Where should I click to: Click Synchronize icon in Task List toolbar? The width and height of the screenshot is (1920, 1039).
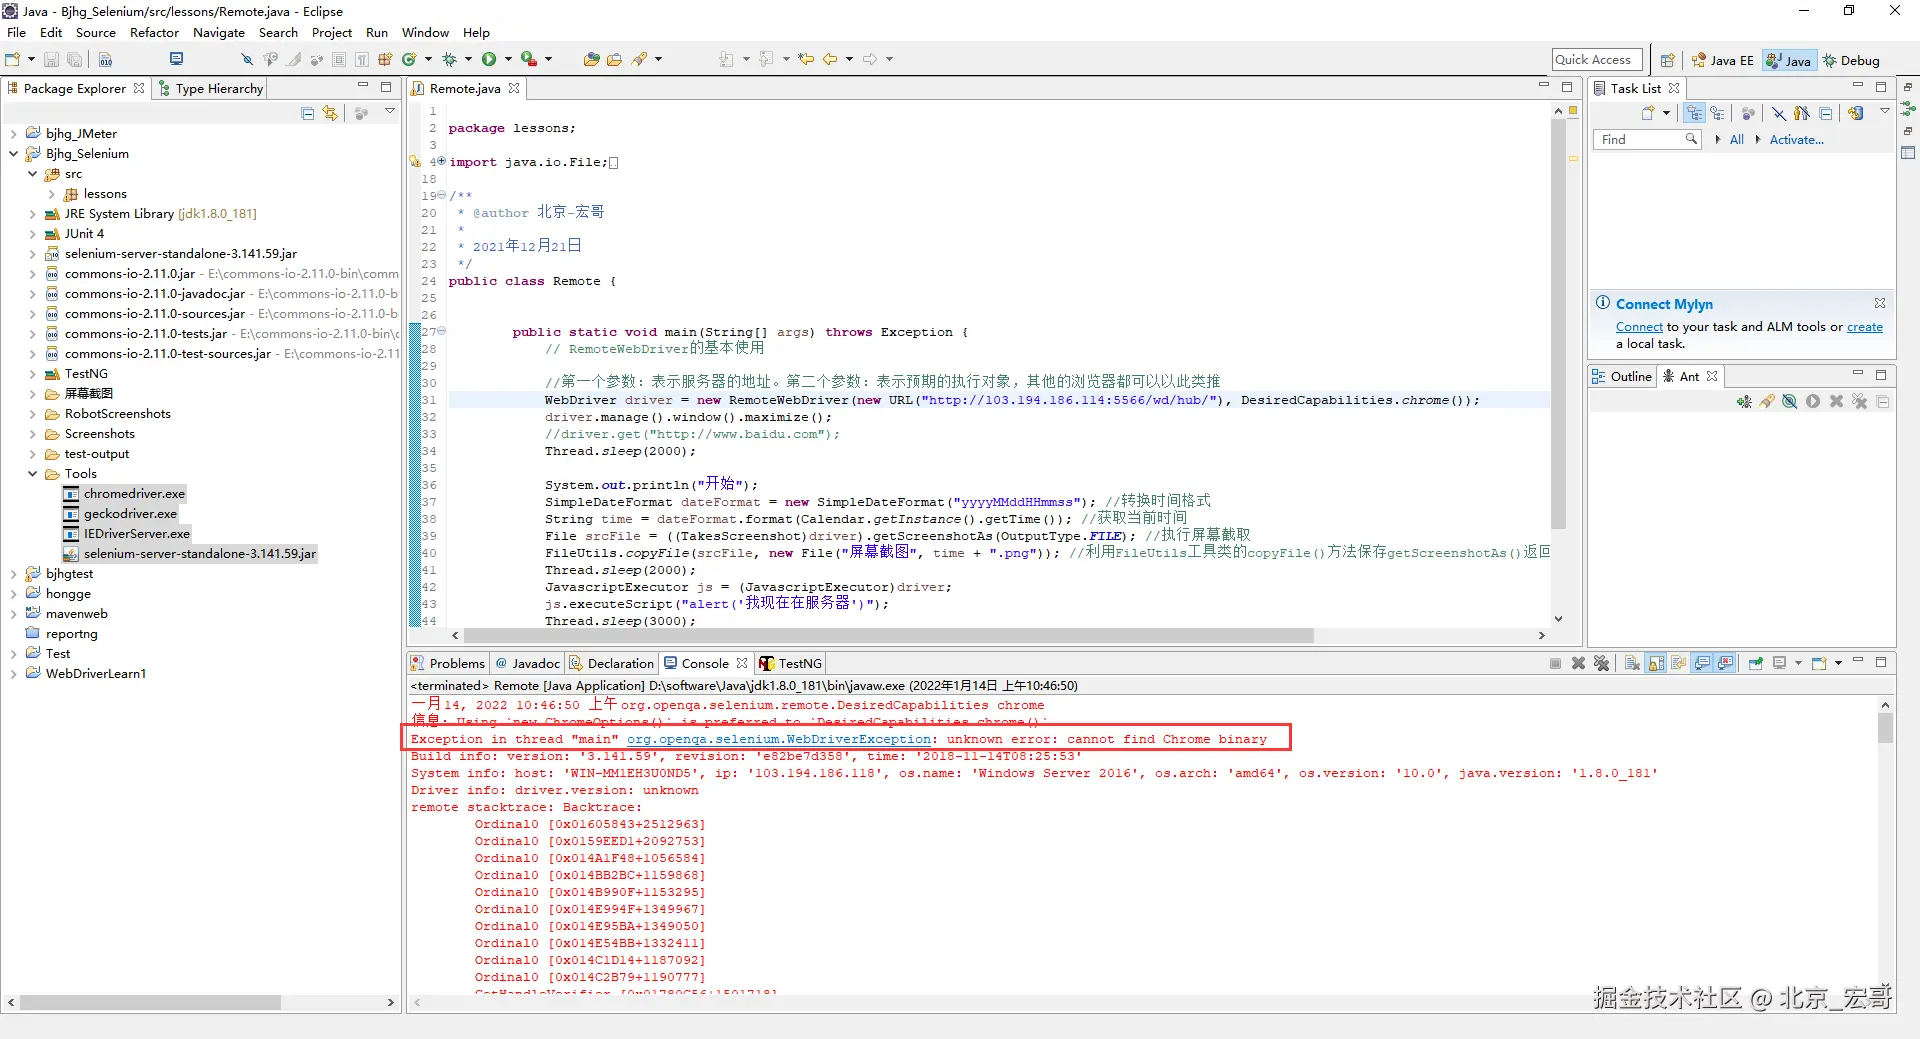[x=1855, y=114]
